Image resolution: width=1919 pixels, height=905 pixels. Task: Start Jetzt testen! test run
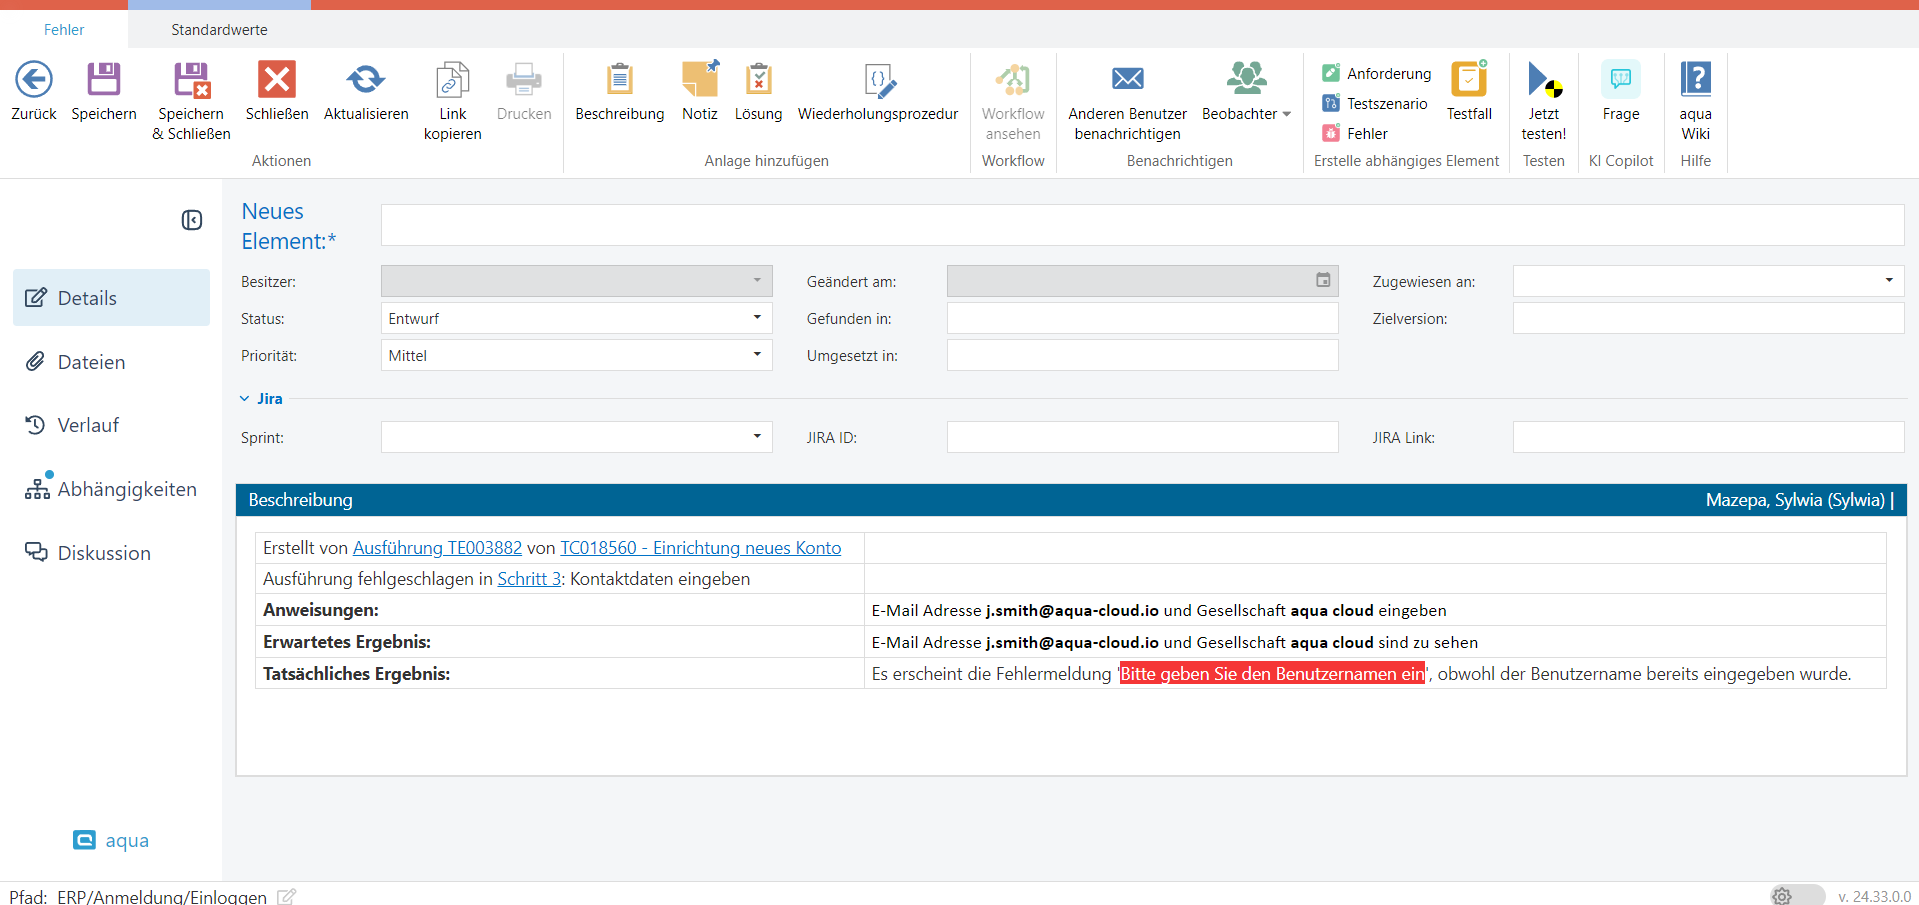(1543, 80)
